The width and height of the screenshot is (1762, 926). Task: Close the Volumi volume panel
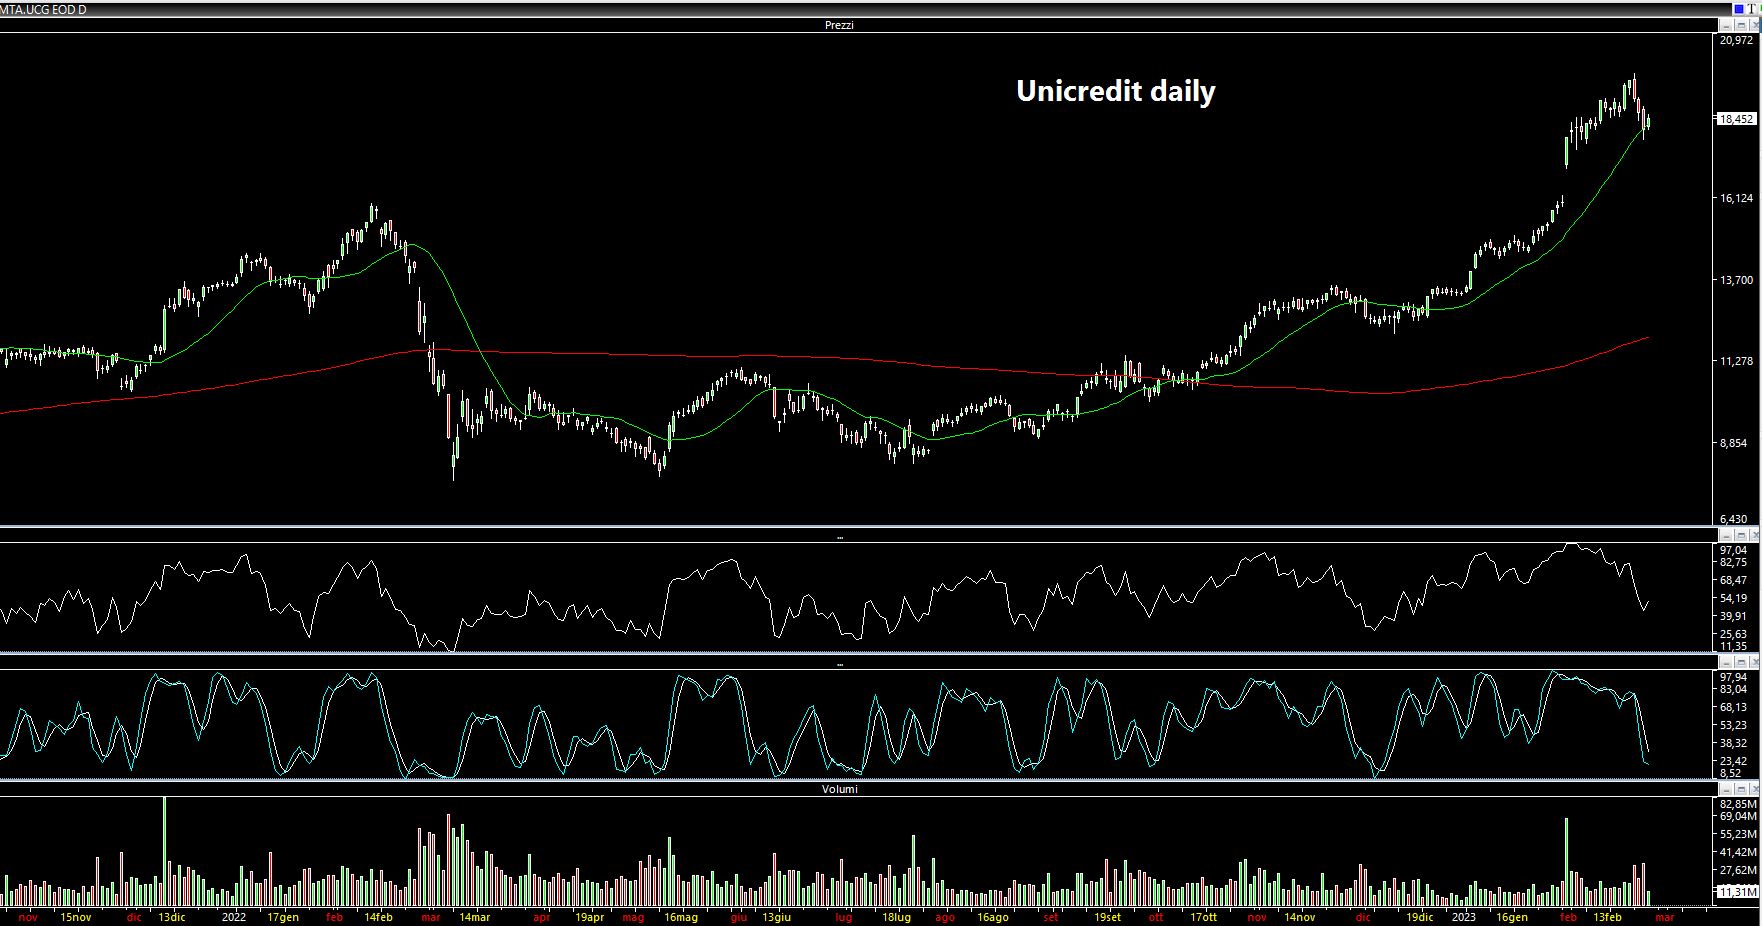click(1754, 789)
